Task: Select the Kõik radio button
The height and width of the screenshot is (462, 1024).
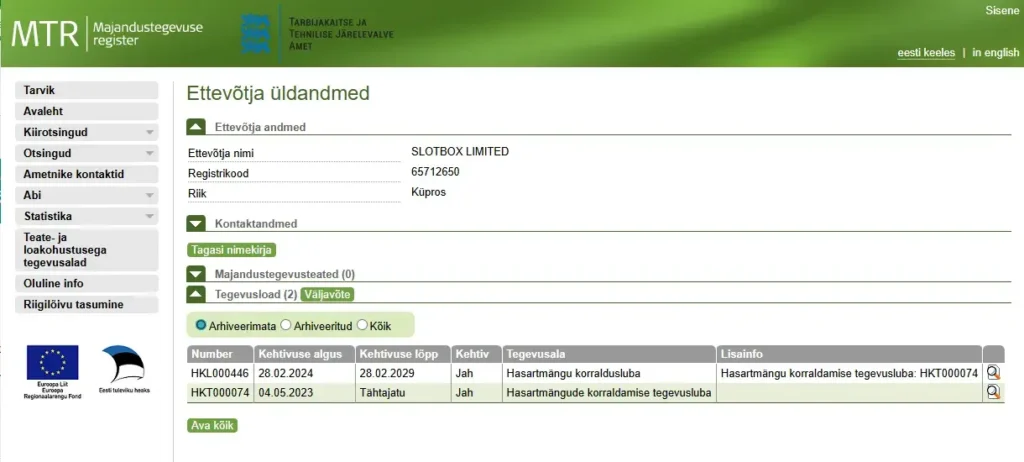Action: coord(362,325)
